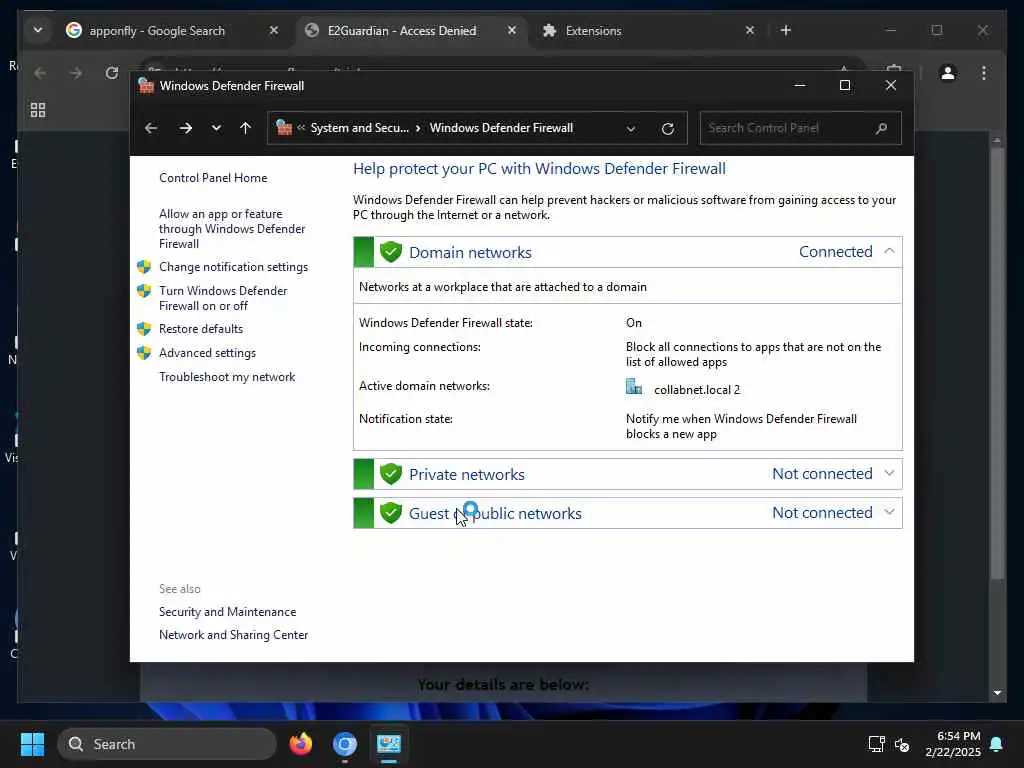
Task: Open Control Panel Home link
Action: coord(213,178)
